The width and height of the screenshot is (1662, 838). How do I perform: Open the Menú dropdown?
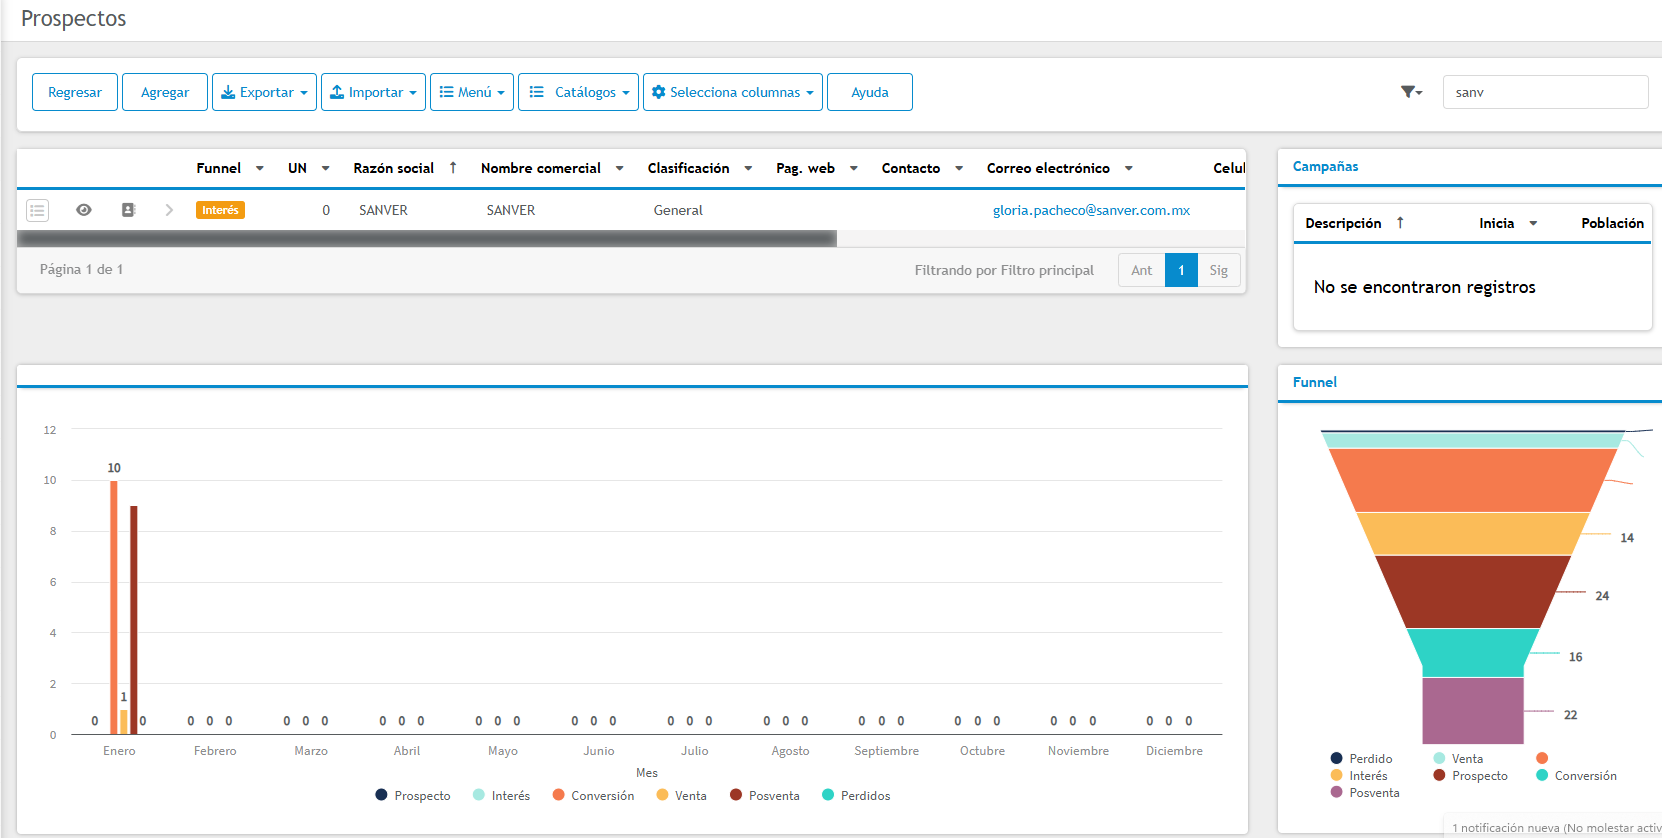[x=472, y=92]
